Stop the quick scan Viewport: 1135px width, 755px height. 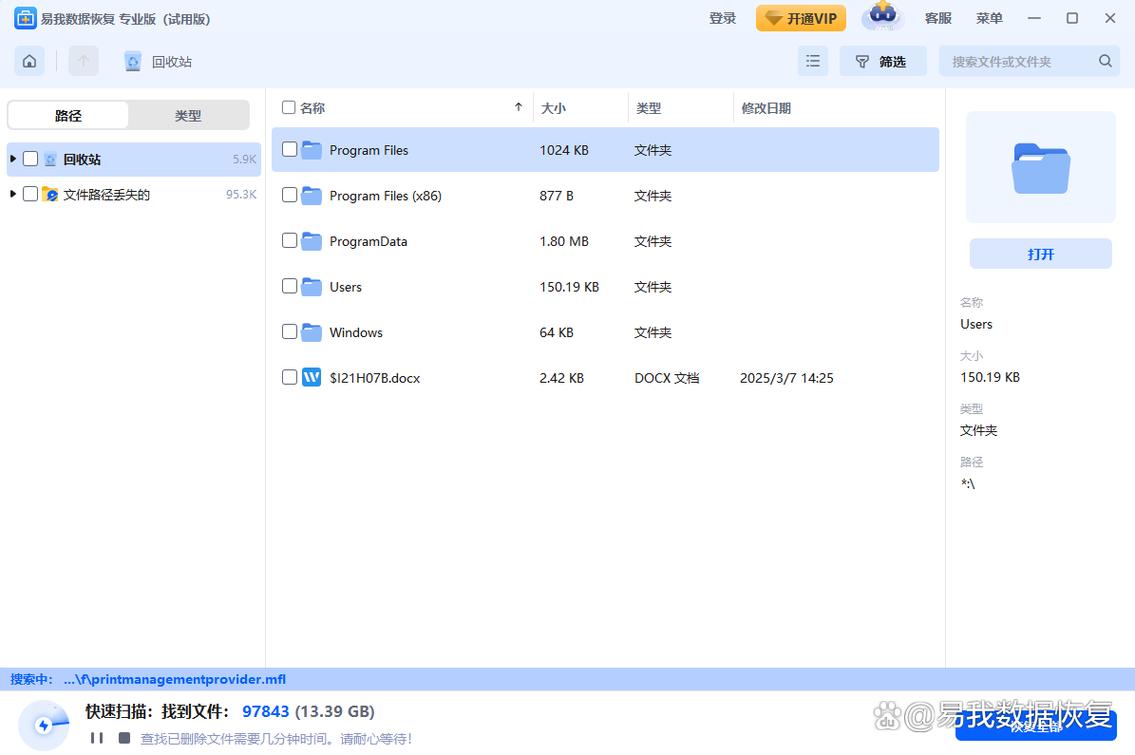coord(125,738)
